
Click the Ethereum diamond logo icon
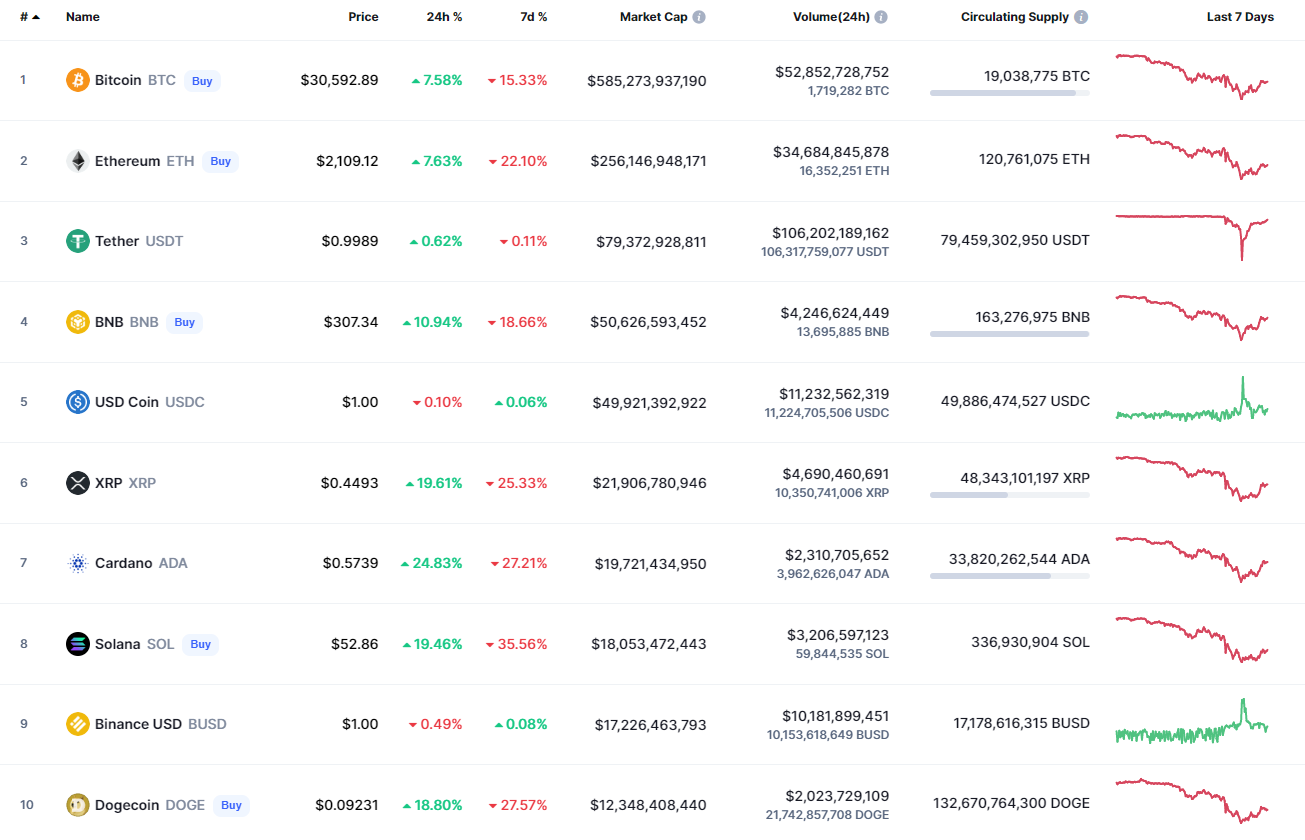point(77,161)
